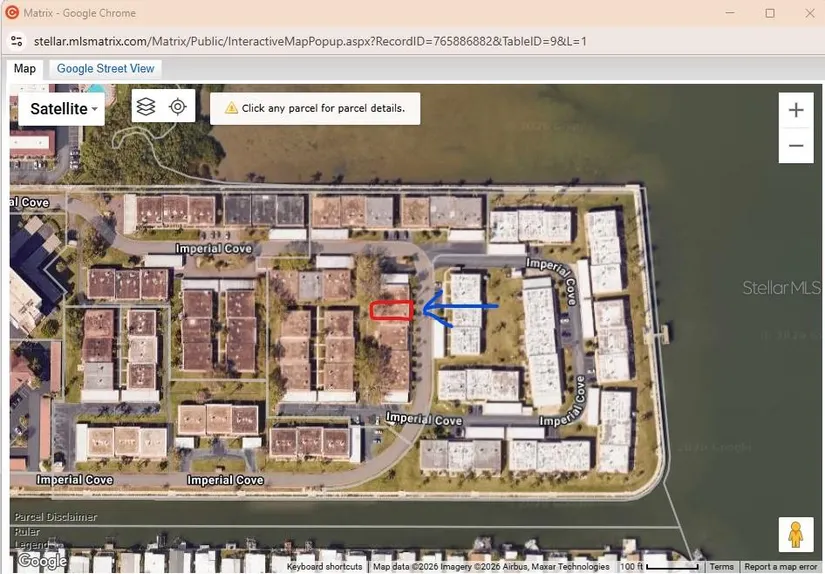
Task: Click the red highlighted parcel
Action: pos(391,310)
